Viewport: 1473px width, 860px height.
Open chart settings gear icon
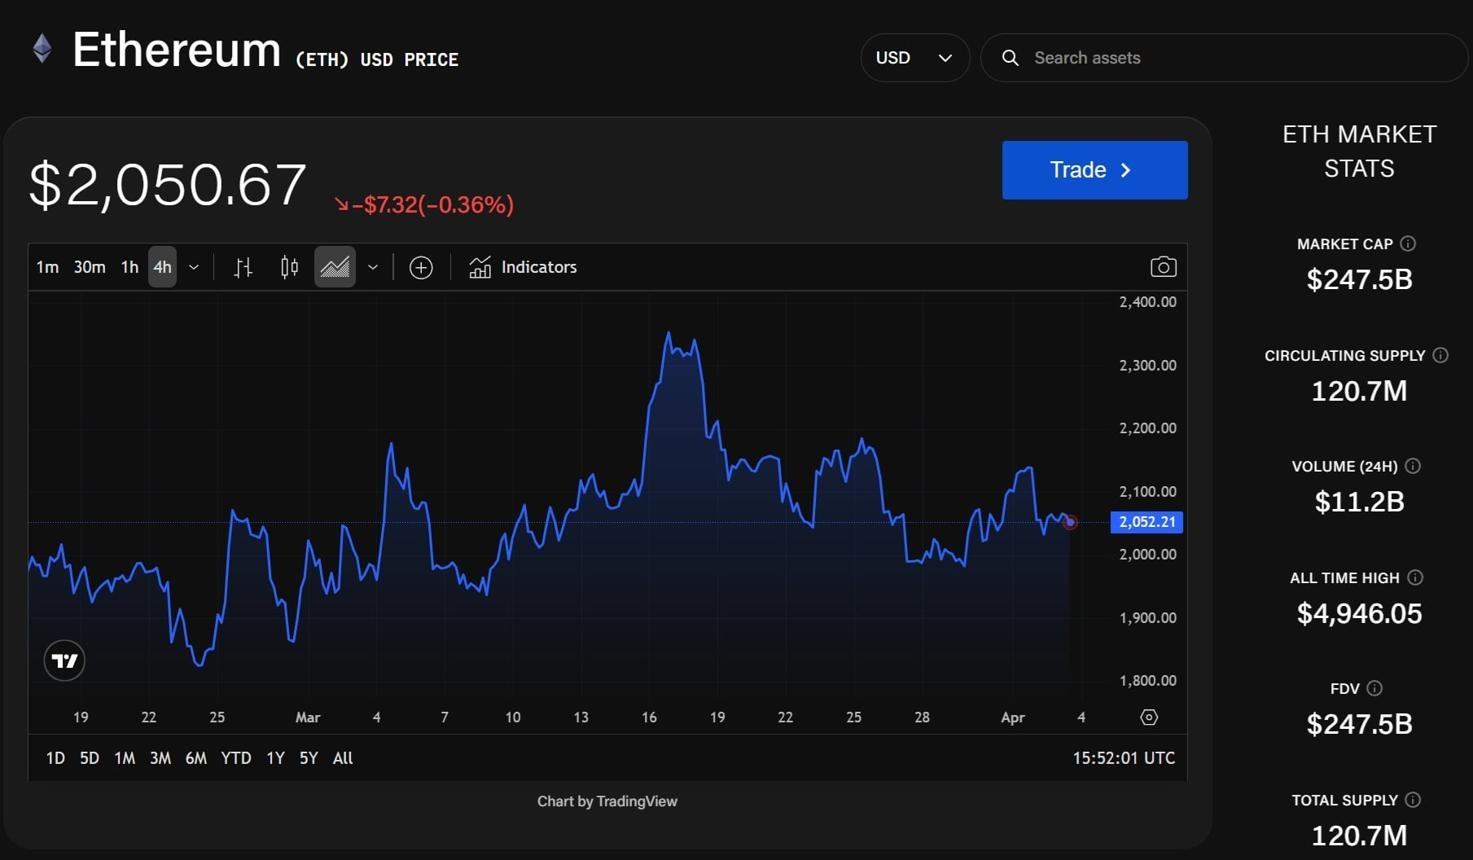(1149, 717)
